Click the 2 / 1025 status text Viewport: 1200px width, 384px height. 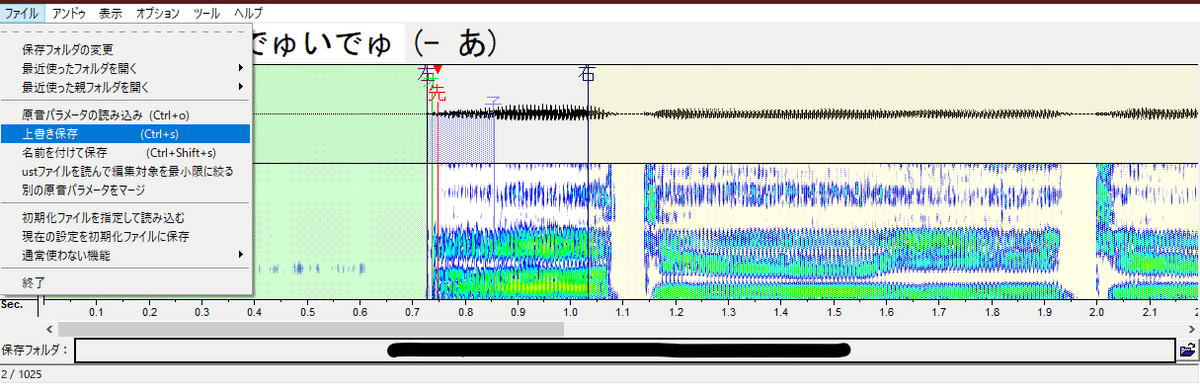[23, 375]
